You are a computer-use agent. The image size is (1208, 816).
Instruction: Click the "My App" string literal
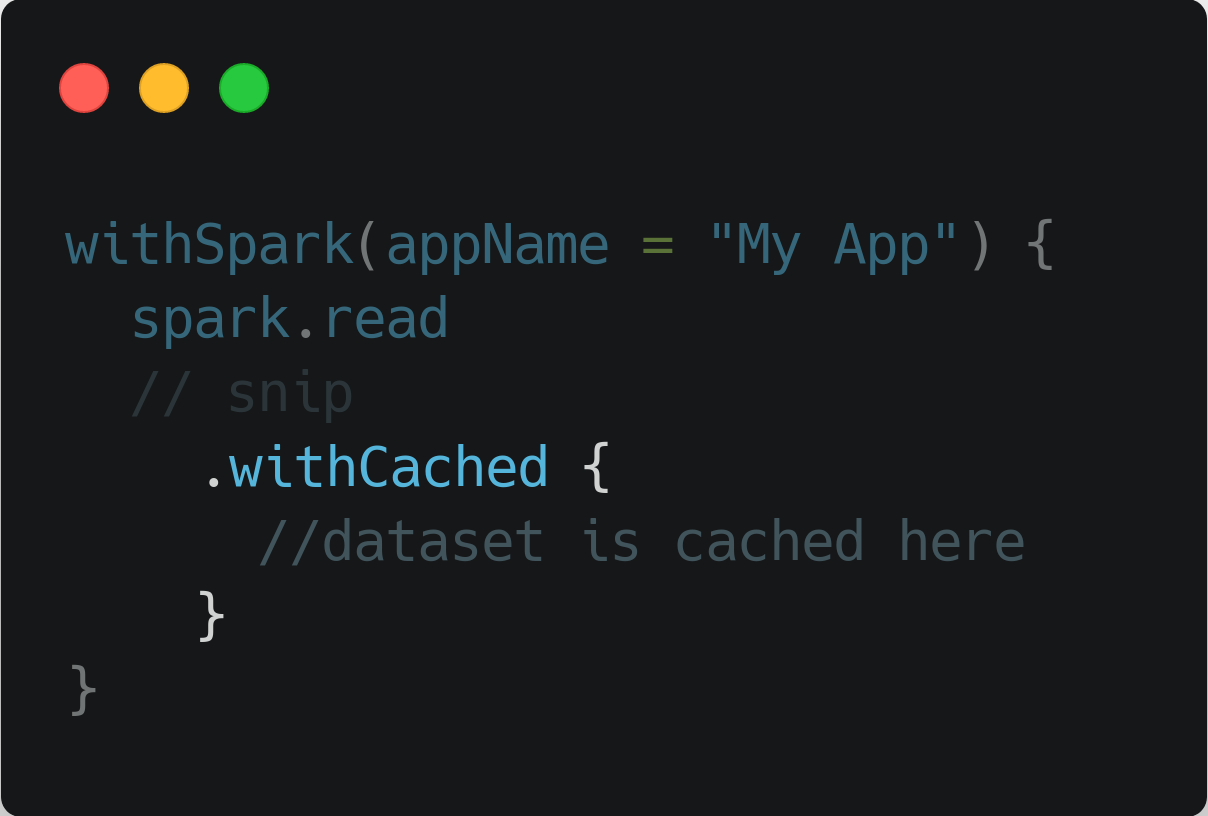click(x=833, y=245)
